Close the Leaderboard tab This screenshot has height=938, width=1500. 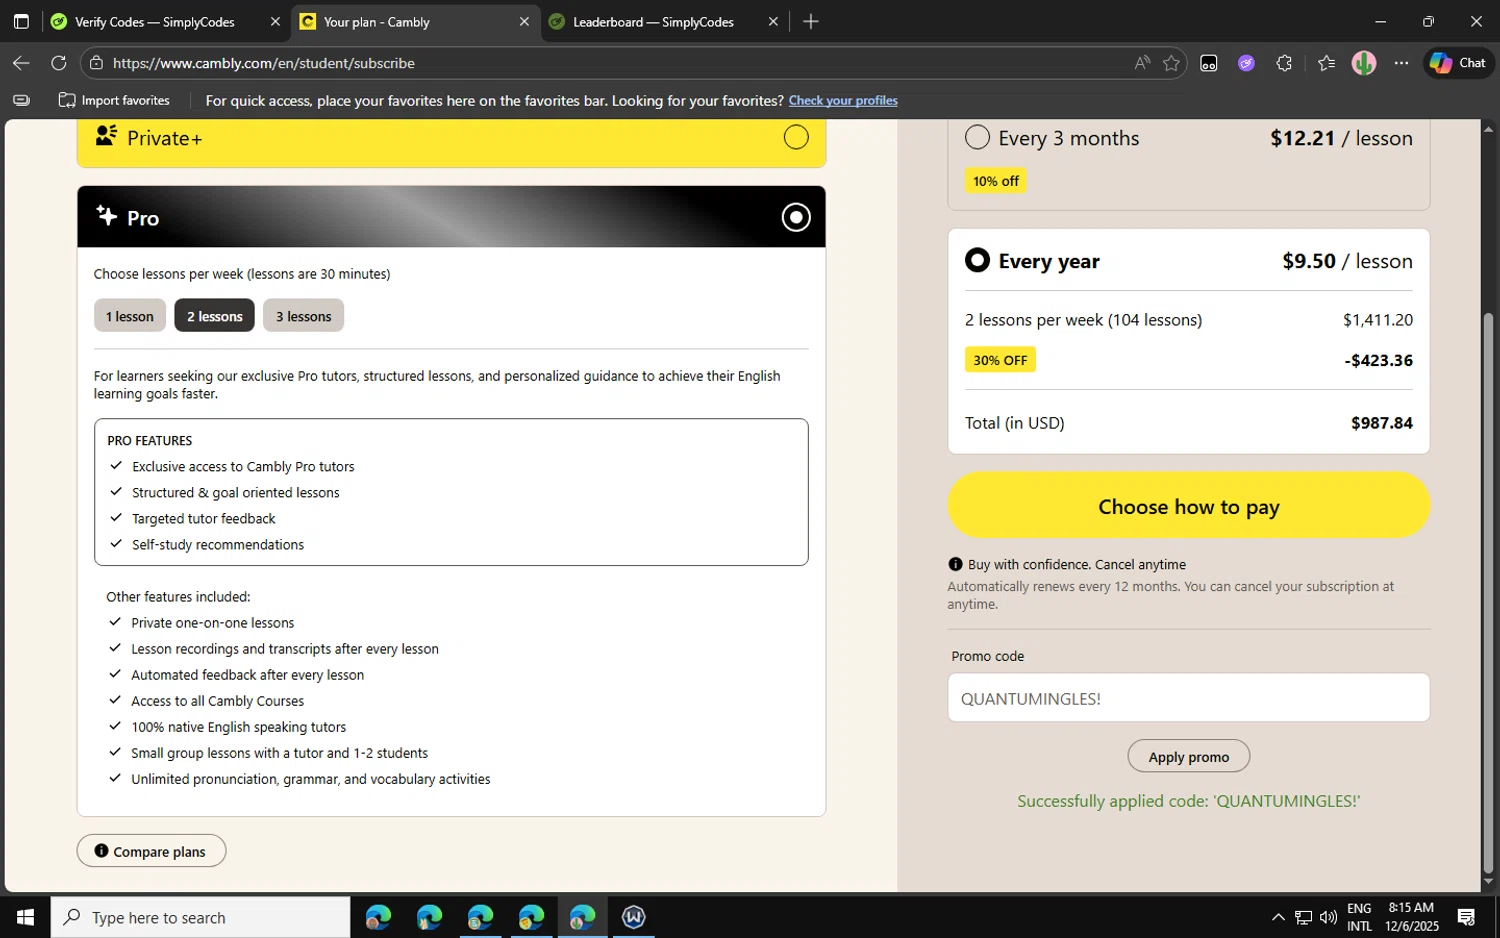click(773, 22)
